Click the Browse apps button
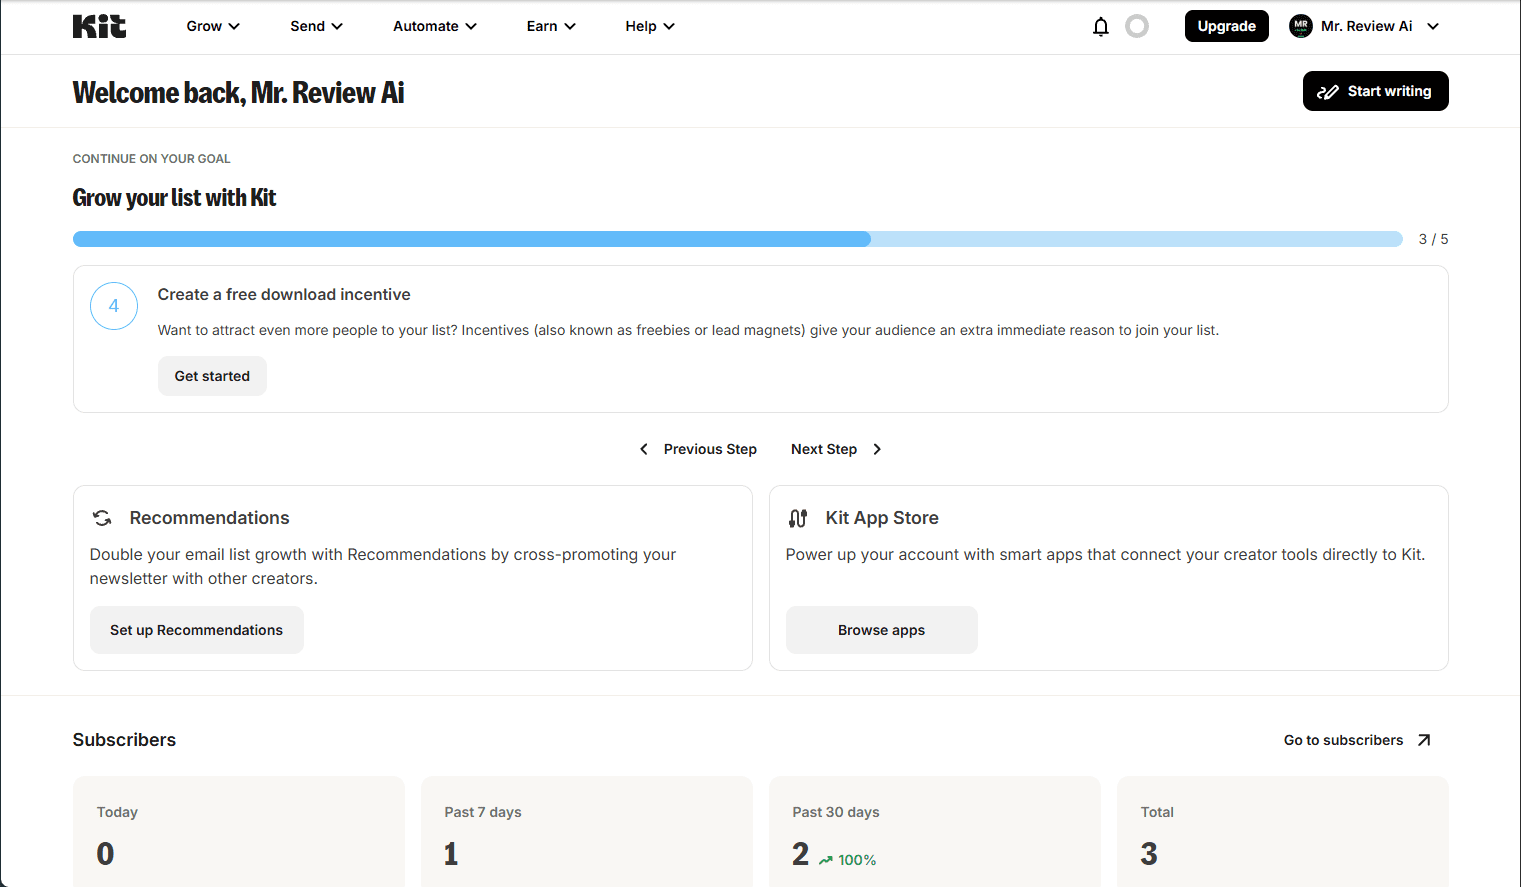Image resolution: width=1521 pixels, height=887 pixels. pos(882,630)
